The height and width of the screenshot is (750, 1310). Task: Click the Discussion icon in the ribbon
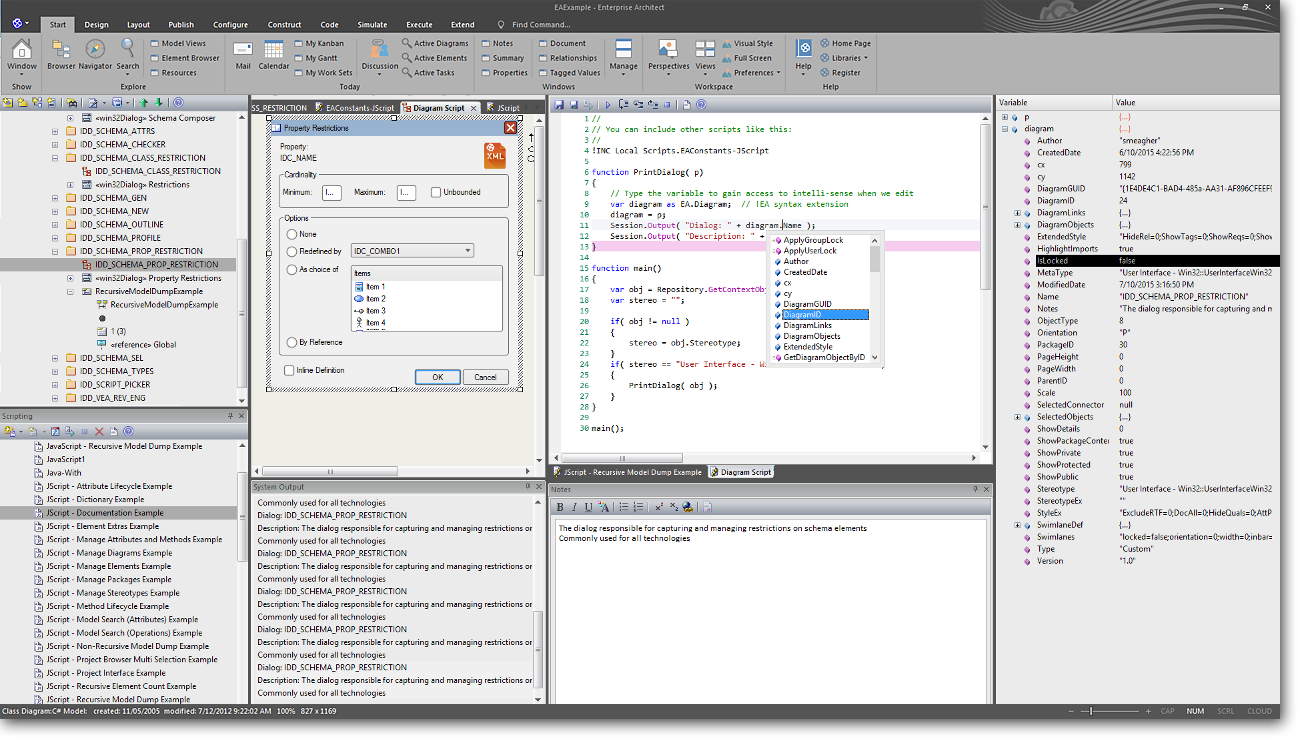[x=379, y=49]
